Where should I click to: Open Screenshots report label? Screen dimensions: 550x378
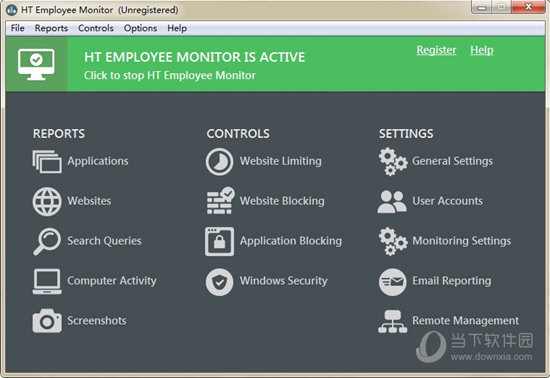coord(97,320)
